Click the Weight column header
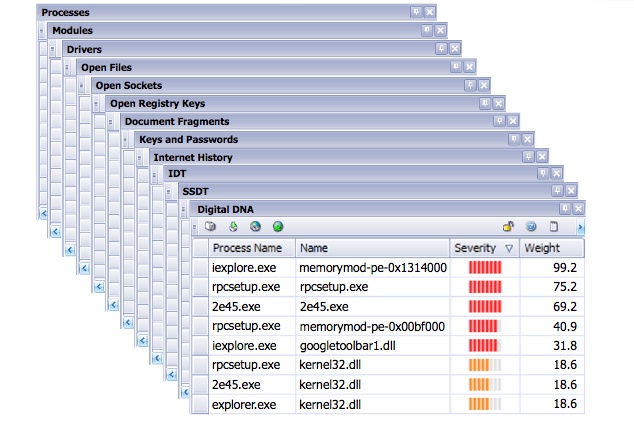The height and width of the screenshot is (422, 634). pos(543,247)
